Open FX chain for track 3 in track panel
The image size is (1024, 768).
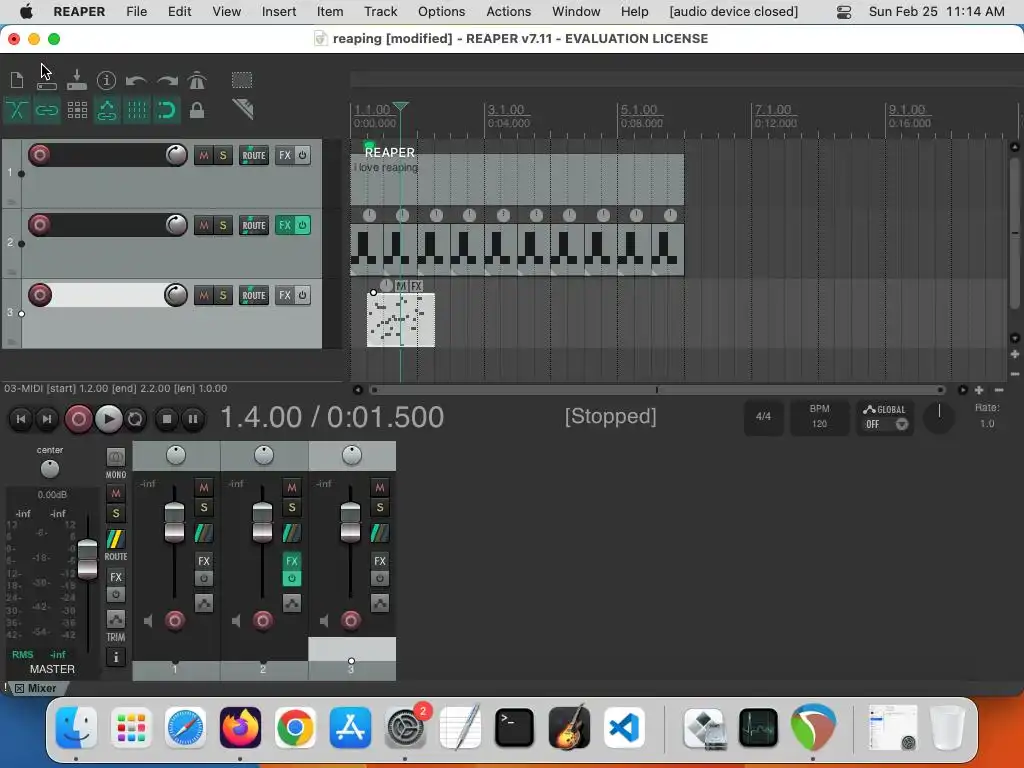click(285, 295)
